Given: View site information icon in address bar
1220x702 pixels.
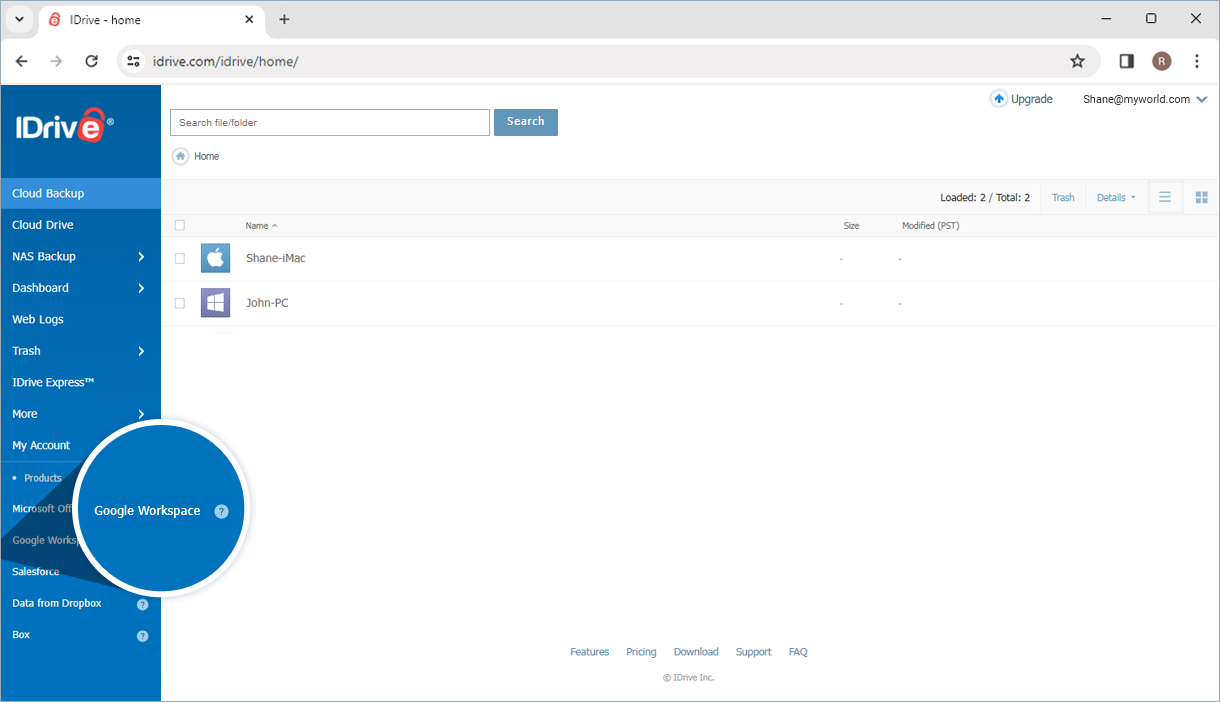Looking at the screenshot, I should (x=133, y=61).
